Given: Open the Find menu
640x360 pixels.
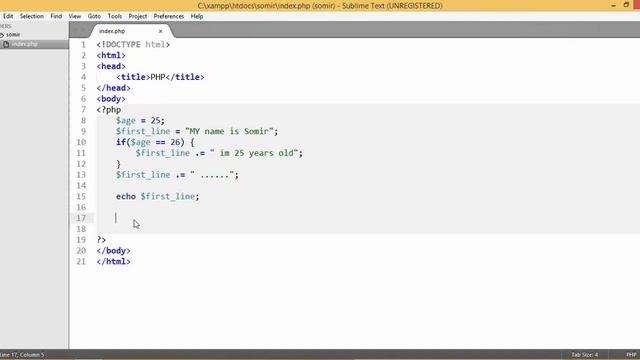Looking at the screenshot, I should (56, 16).
